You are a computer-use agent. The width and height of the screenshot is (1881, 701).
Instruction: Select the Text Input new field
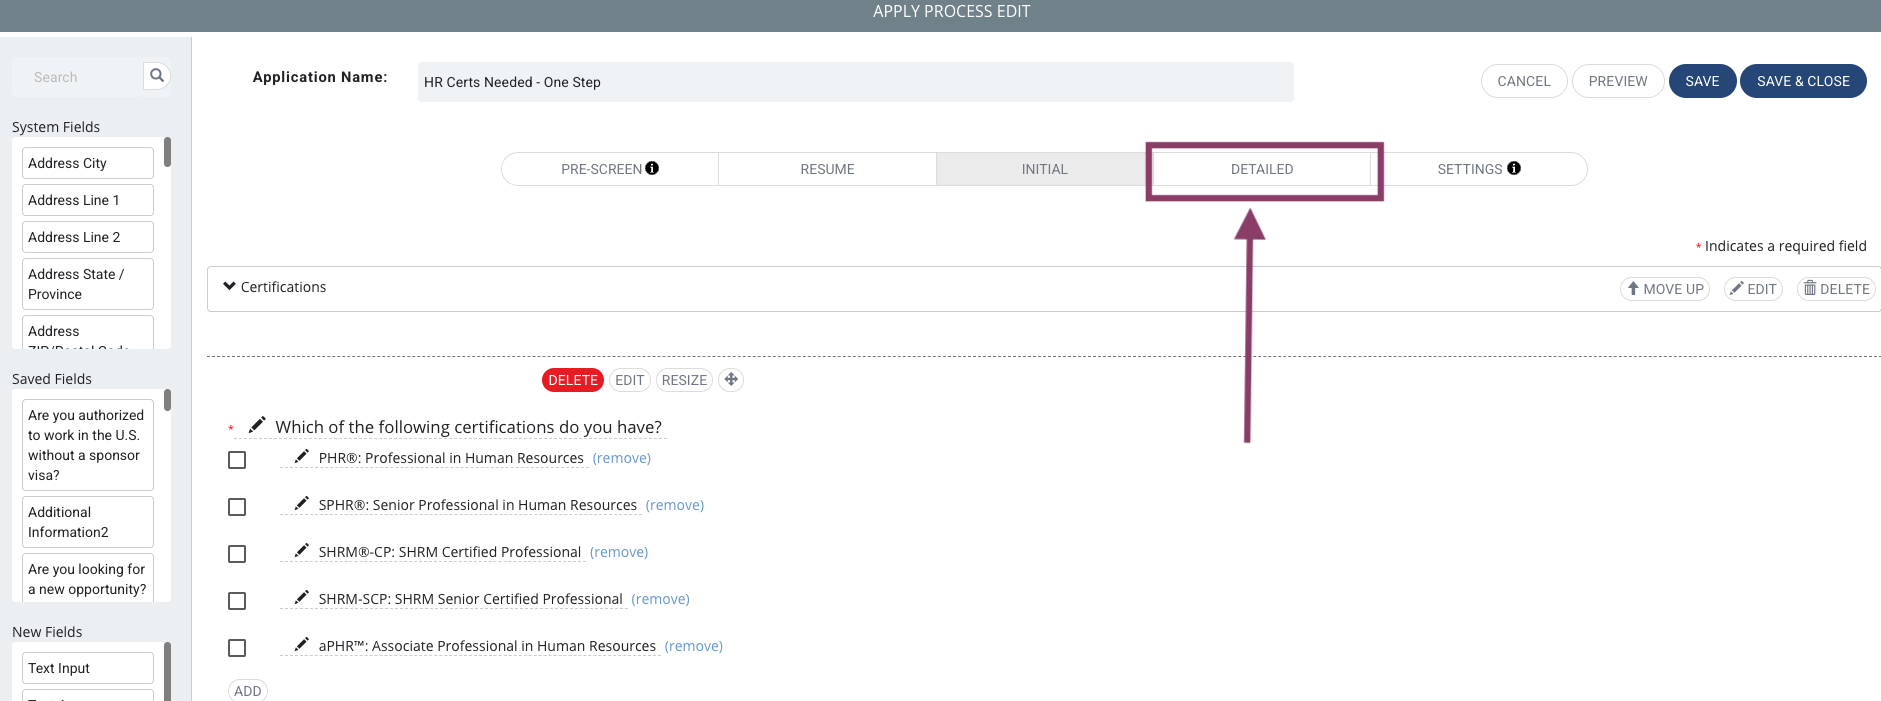tap(88, 668)
